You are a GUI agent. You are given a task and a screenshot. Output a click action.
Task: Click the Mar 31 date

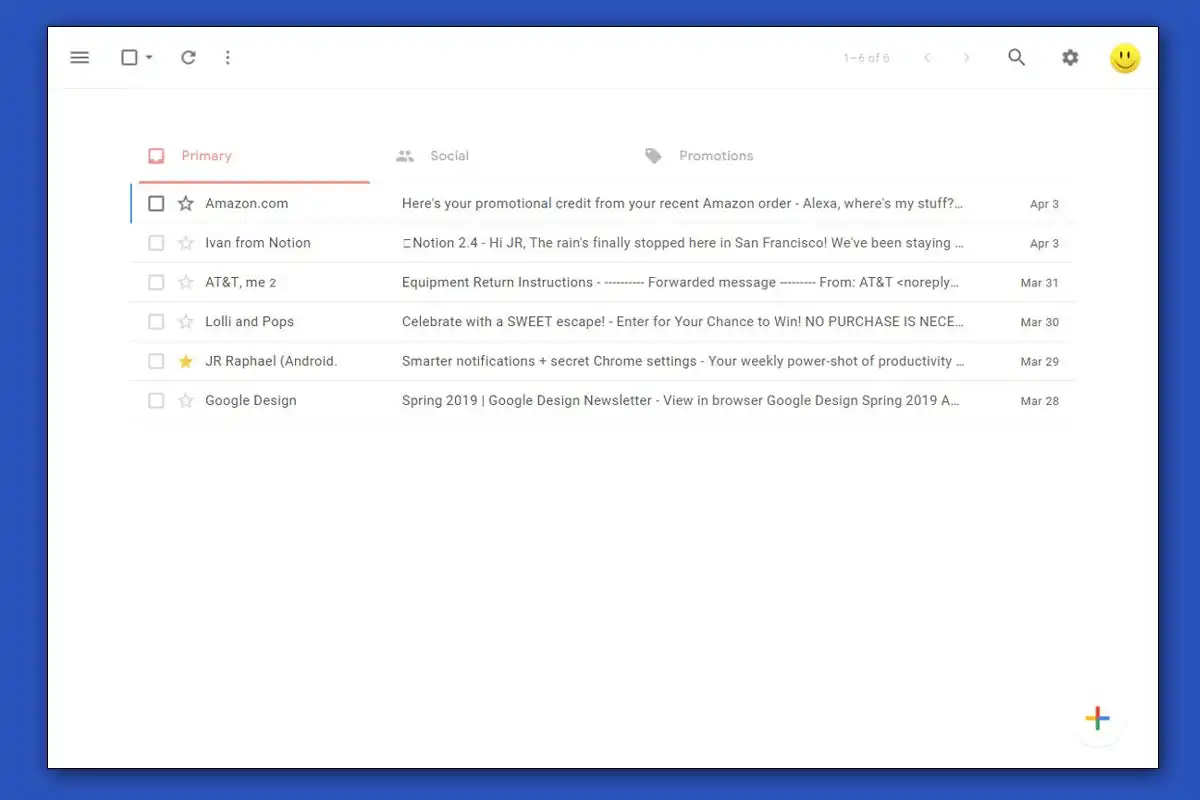(1039, 283)
